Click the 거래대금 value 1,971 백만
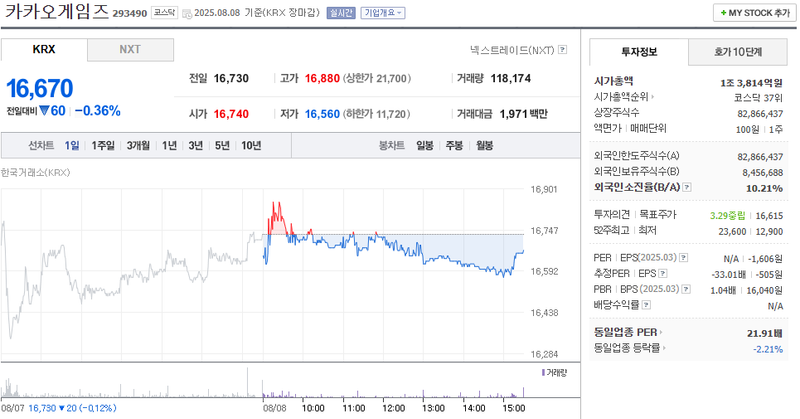Screen dimensions: 800x419 click(523, 114)
